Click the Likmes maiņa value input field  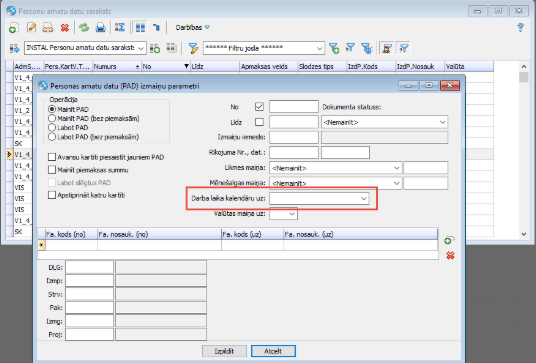click(x=426, y=168)
